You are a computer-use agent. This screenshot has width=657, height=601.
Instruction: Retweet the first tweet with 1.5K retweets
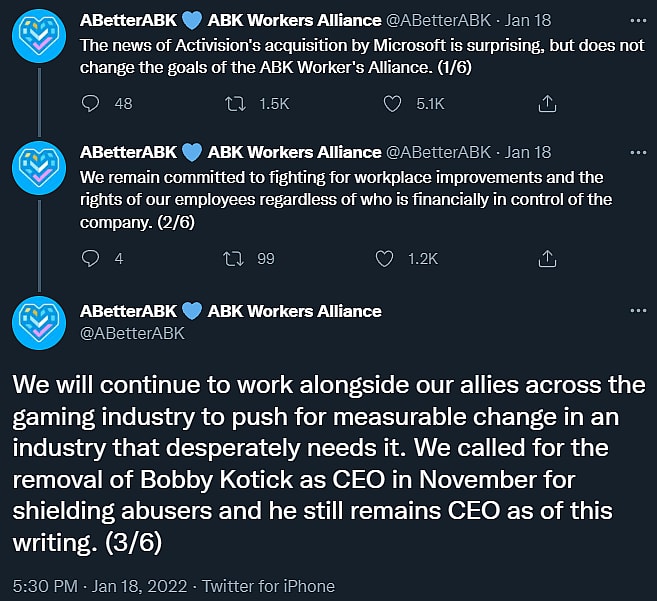(x=237, y=102)
